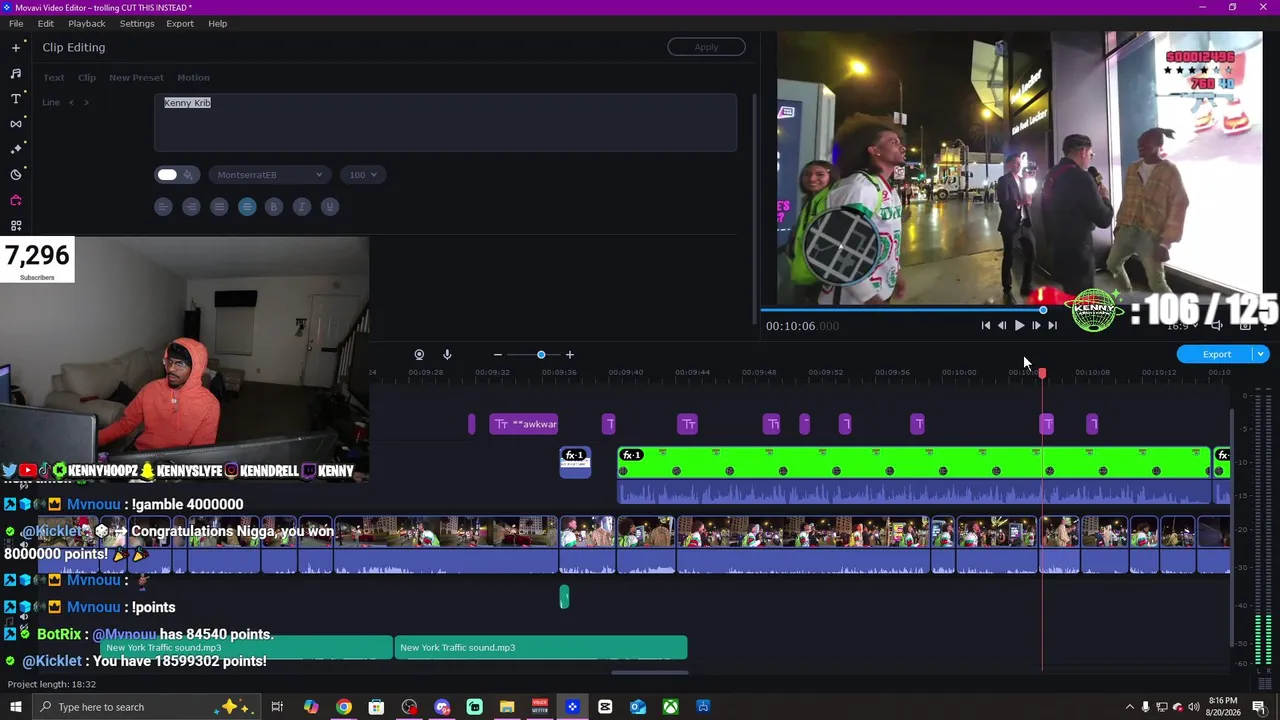Open the pink effects store icon
The image size is (1280, 720).
tap(16, 200)
